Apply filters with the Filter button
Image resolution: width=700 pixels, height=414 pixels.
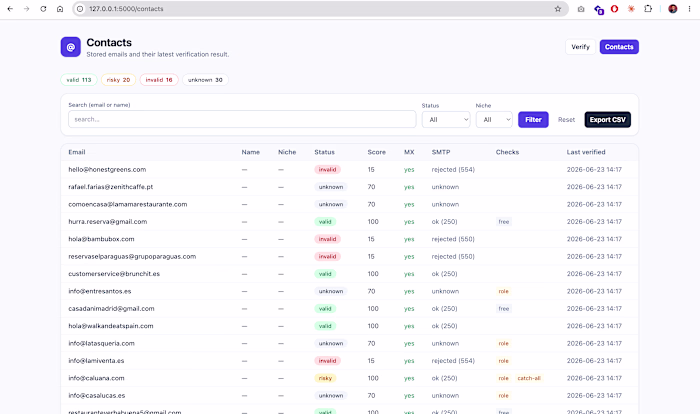(533, 120)
